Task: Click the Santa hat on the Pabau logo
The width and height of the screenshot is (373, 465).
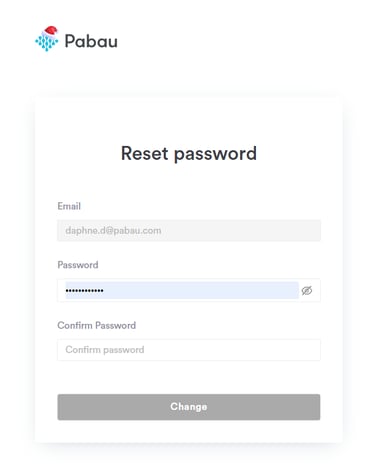Action: point(51,30)
